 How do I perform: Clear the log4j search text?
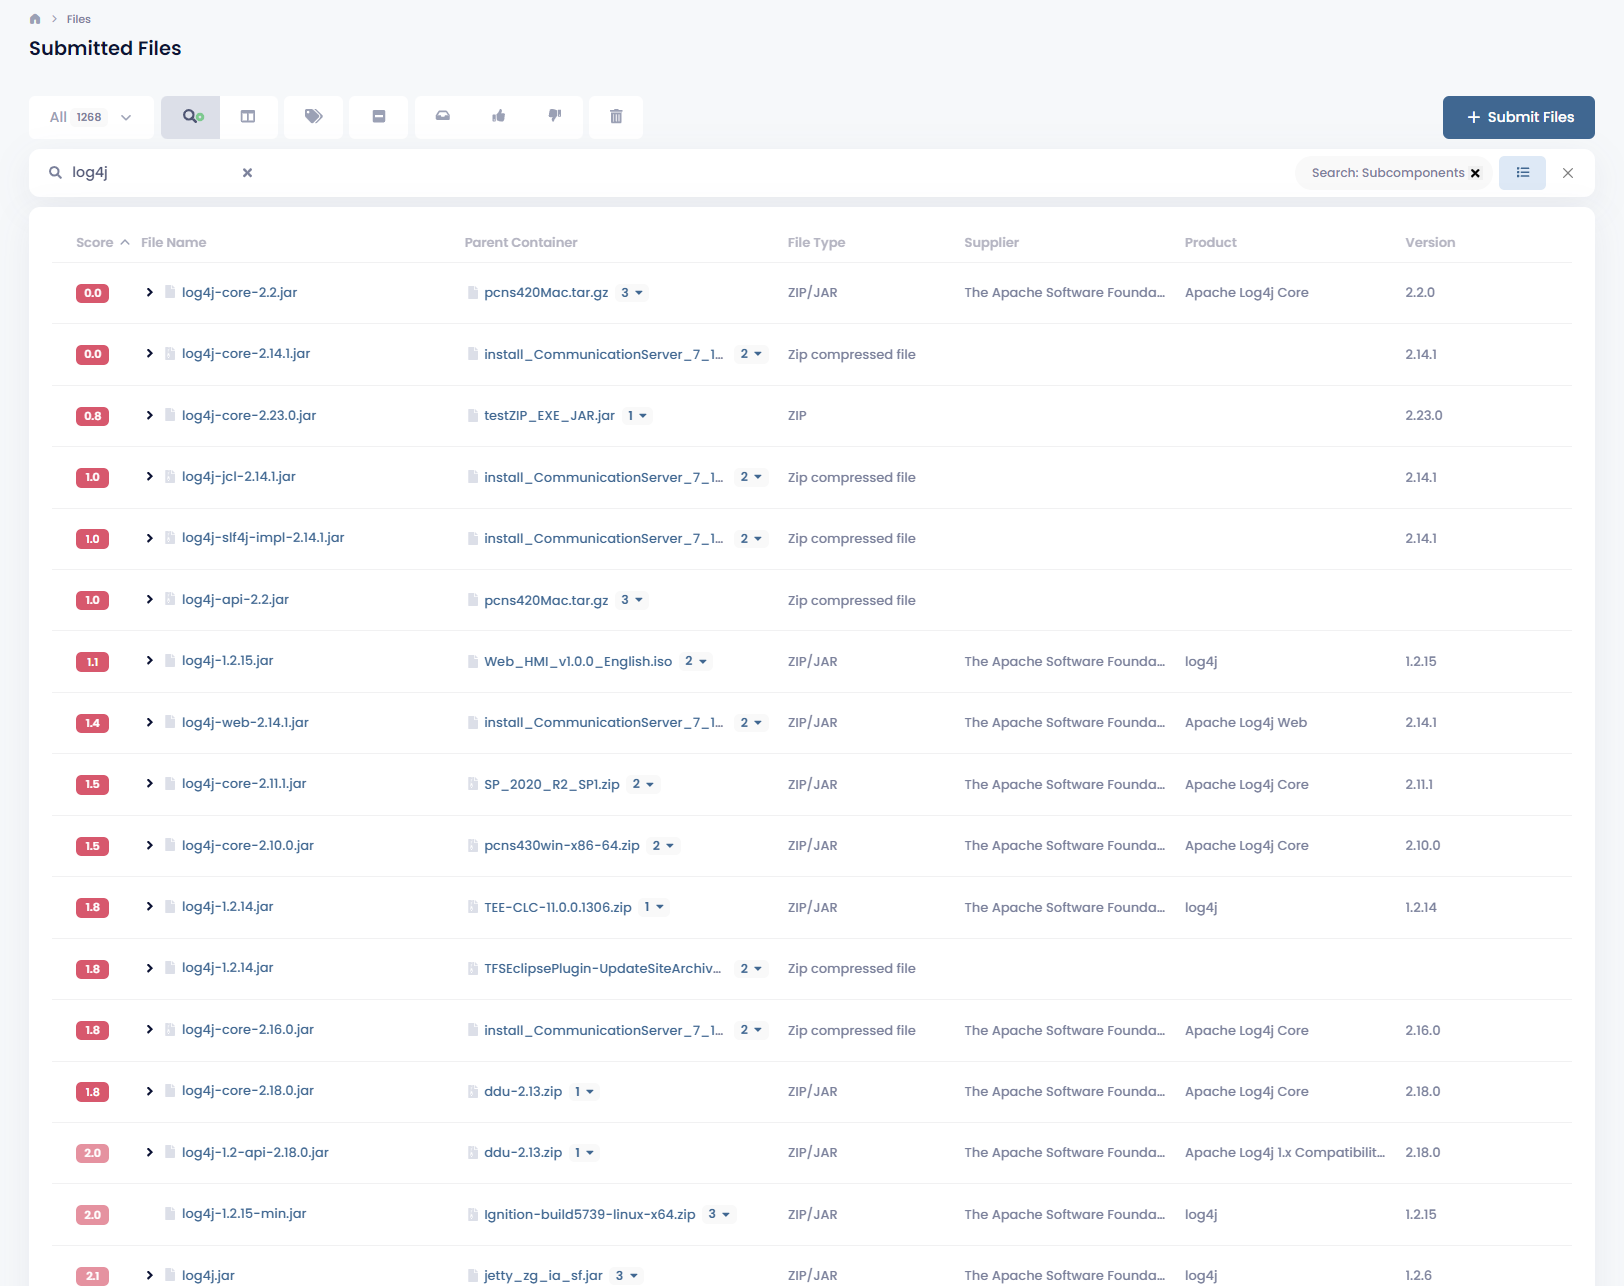coord(247,173)
